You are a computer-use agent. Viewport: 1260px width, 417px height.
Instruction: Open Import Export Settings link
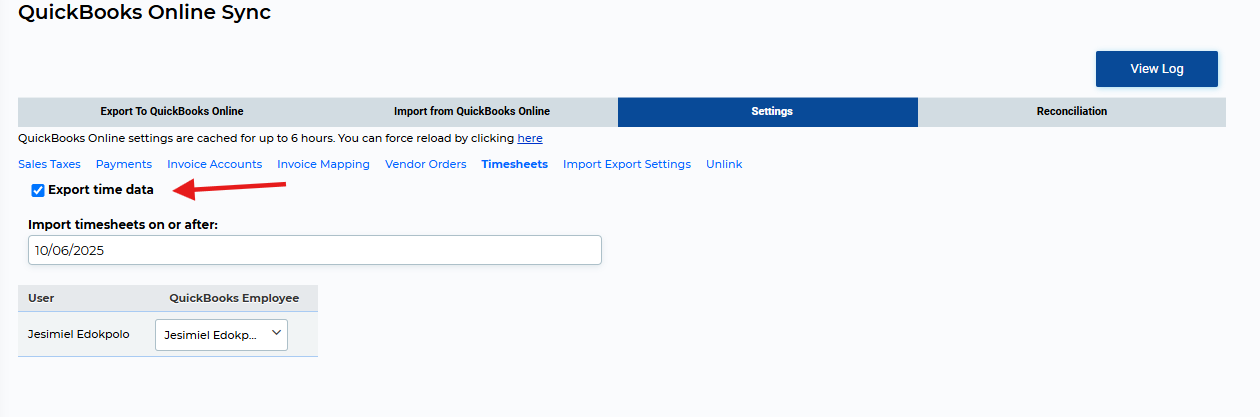click(627, 164)
